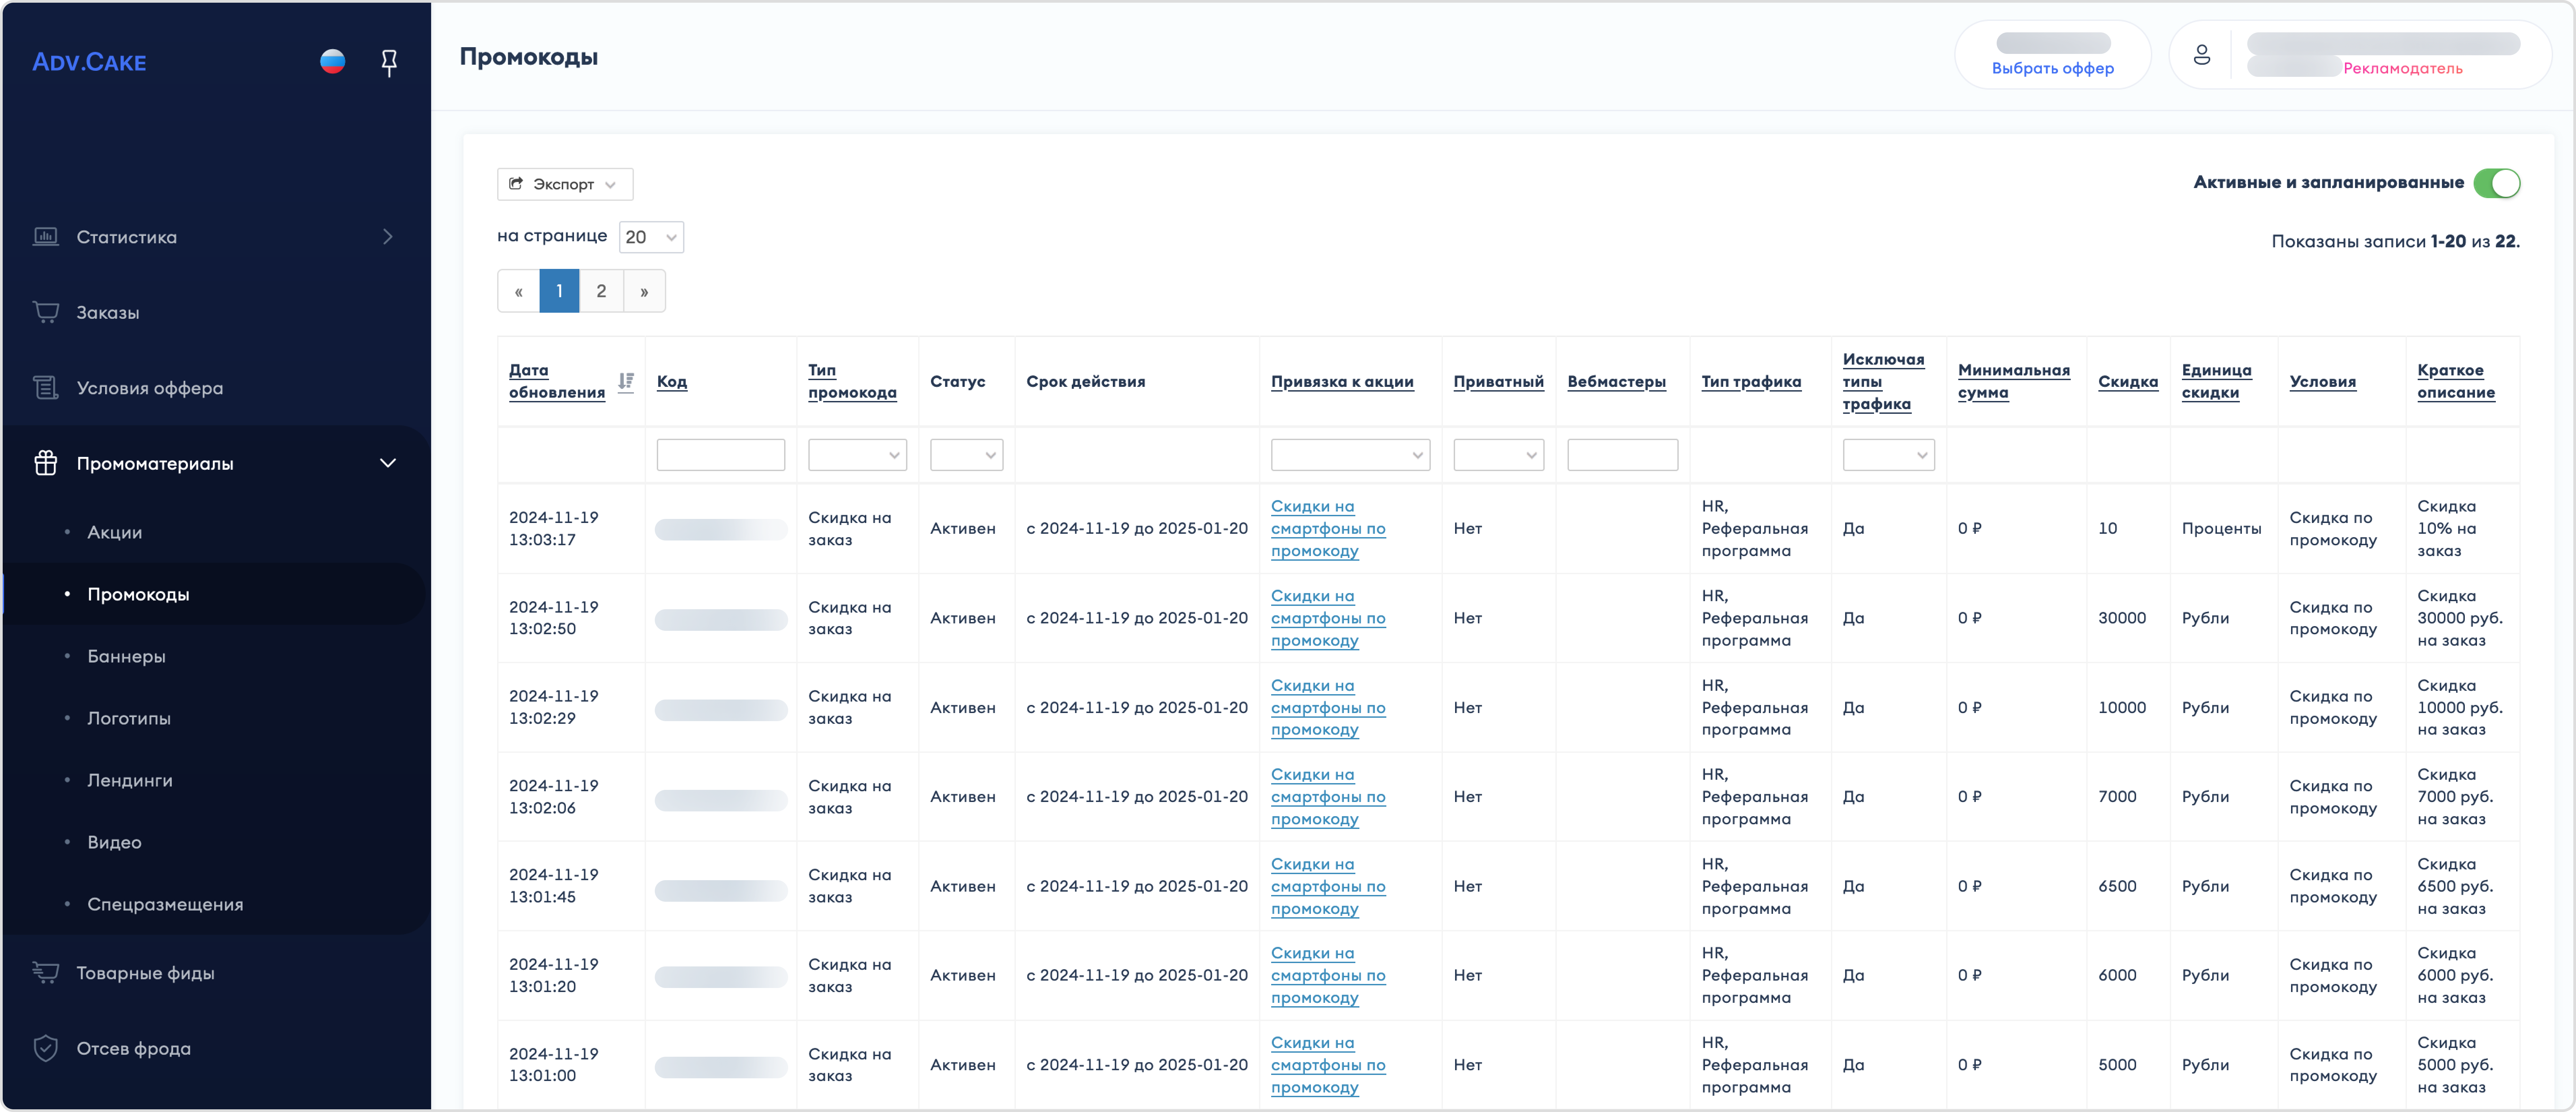Image resolution: width=2576 pixels, height=1112 pixels.
Task: Click the Заказы cart icon
Action: (x=46, y=312)
